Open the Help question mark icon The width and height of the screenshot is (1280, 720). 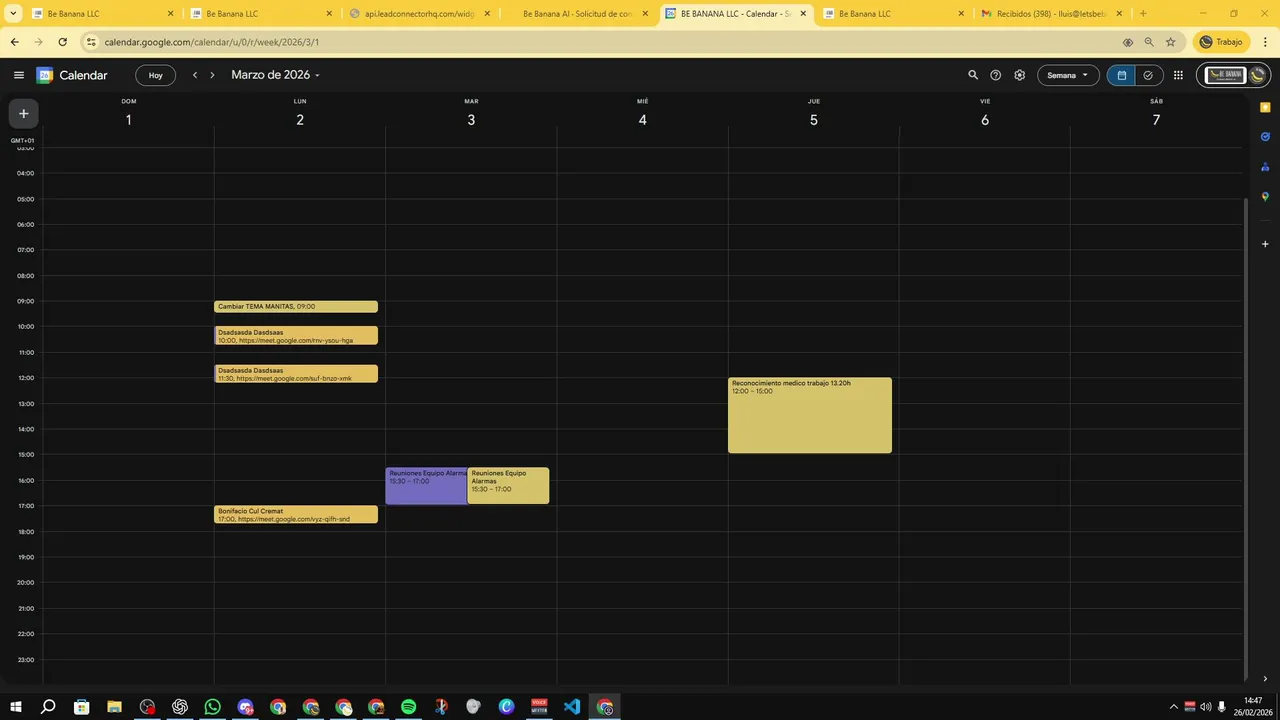[996, 75]
